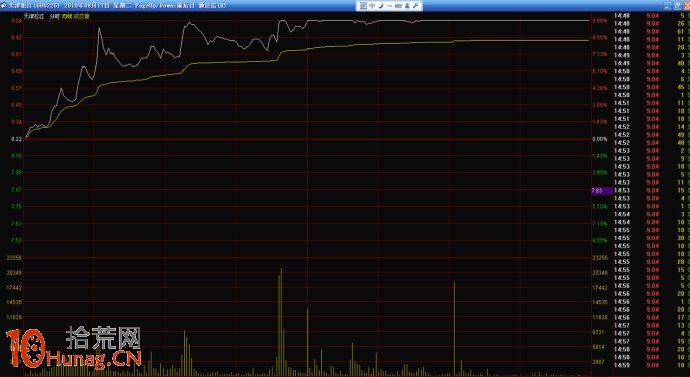Click the 7.87 green price label on the left axis
This screenshot has height=377, width=690.
tap(16, 190)
